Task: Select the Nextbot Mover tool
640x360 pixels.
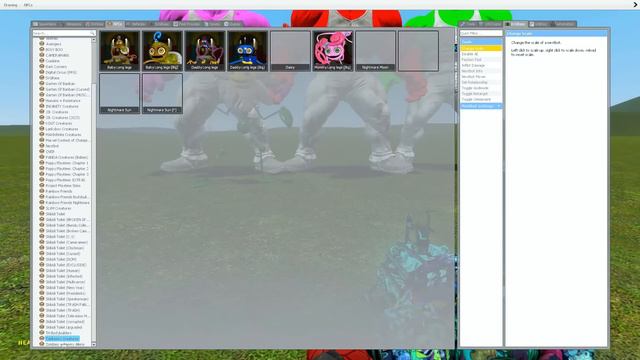Action: tap(481, 77)
